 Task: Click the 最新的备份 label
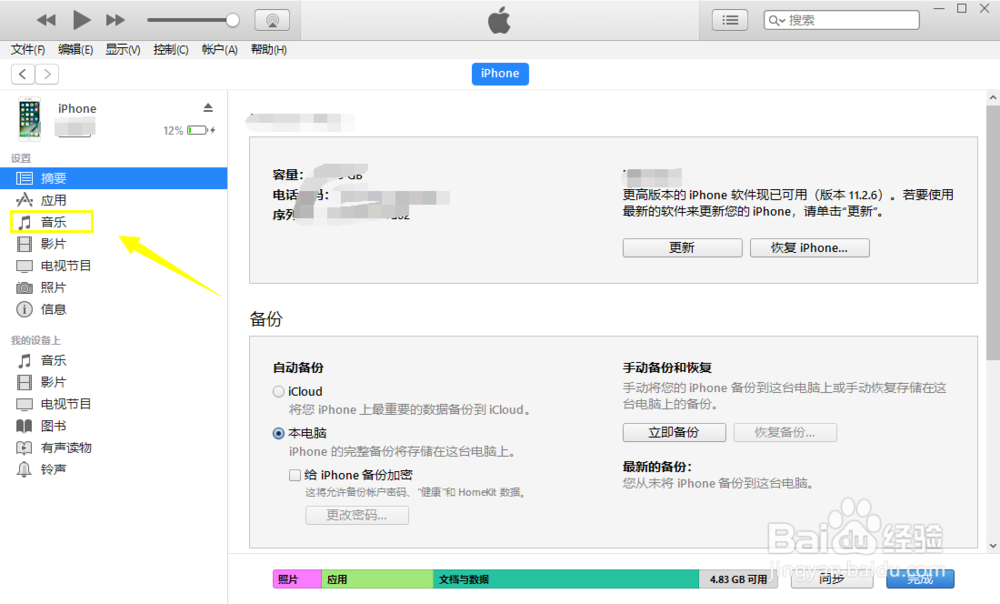[657, 467]
